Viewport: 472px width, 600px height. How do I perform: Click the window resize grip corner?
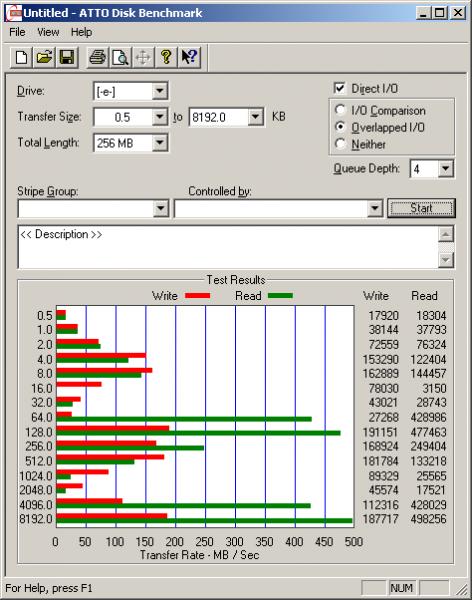462,590
